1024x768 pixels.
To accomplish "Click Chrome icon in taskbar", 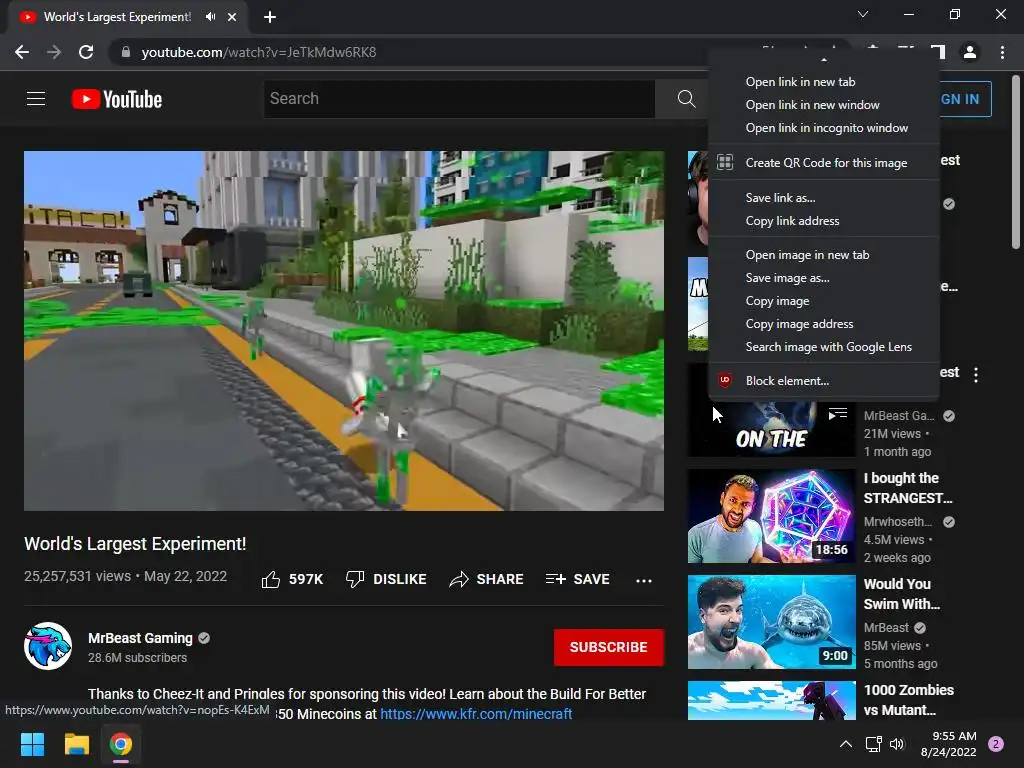I will pyautogui.click(x=121, y=744).
